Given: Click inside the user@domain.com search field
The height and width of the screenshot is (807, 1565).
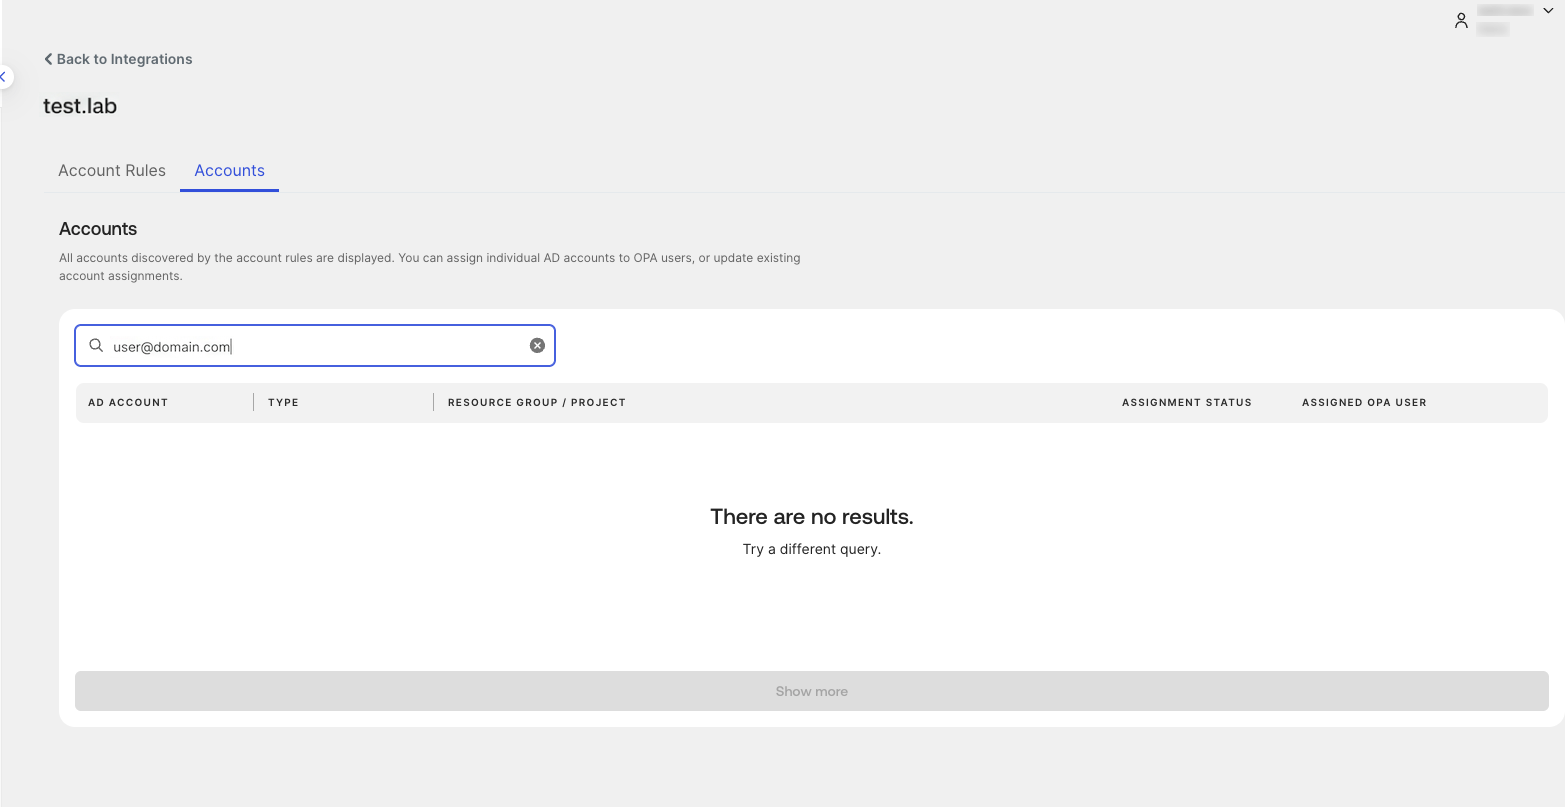Looking at the screenshot, I should [315, 346].
